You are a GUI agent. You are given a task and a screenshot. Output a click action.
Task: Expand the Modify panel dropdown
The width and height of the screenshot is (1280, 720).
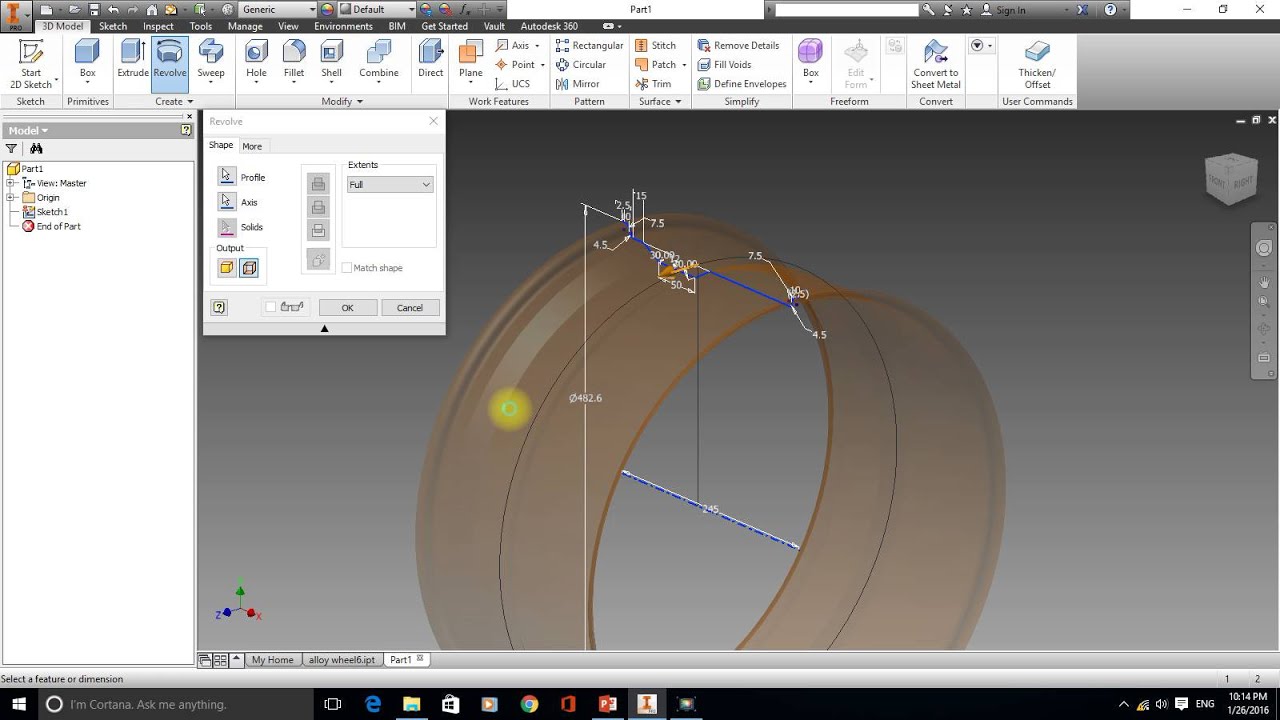tap(342, 101)
